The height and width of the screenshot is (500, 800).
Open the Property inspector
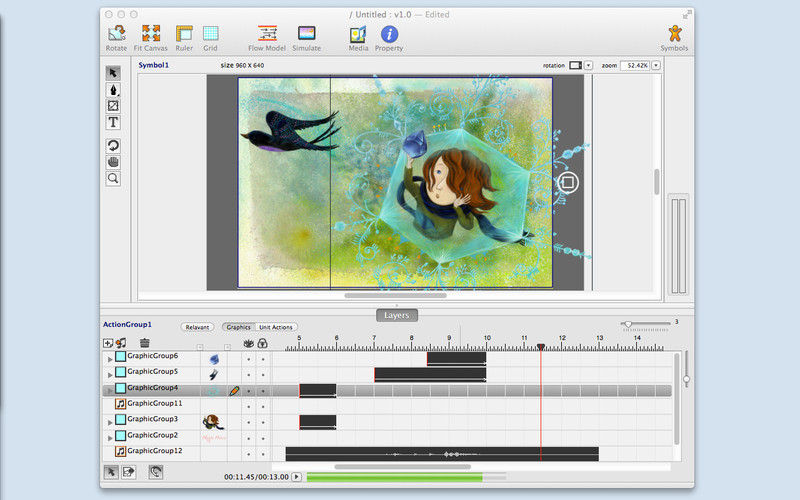(389, 34)
